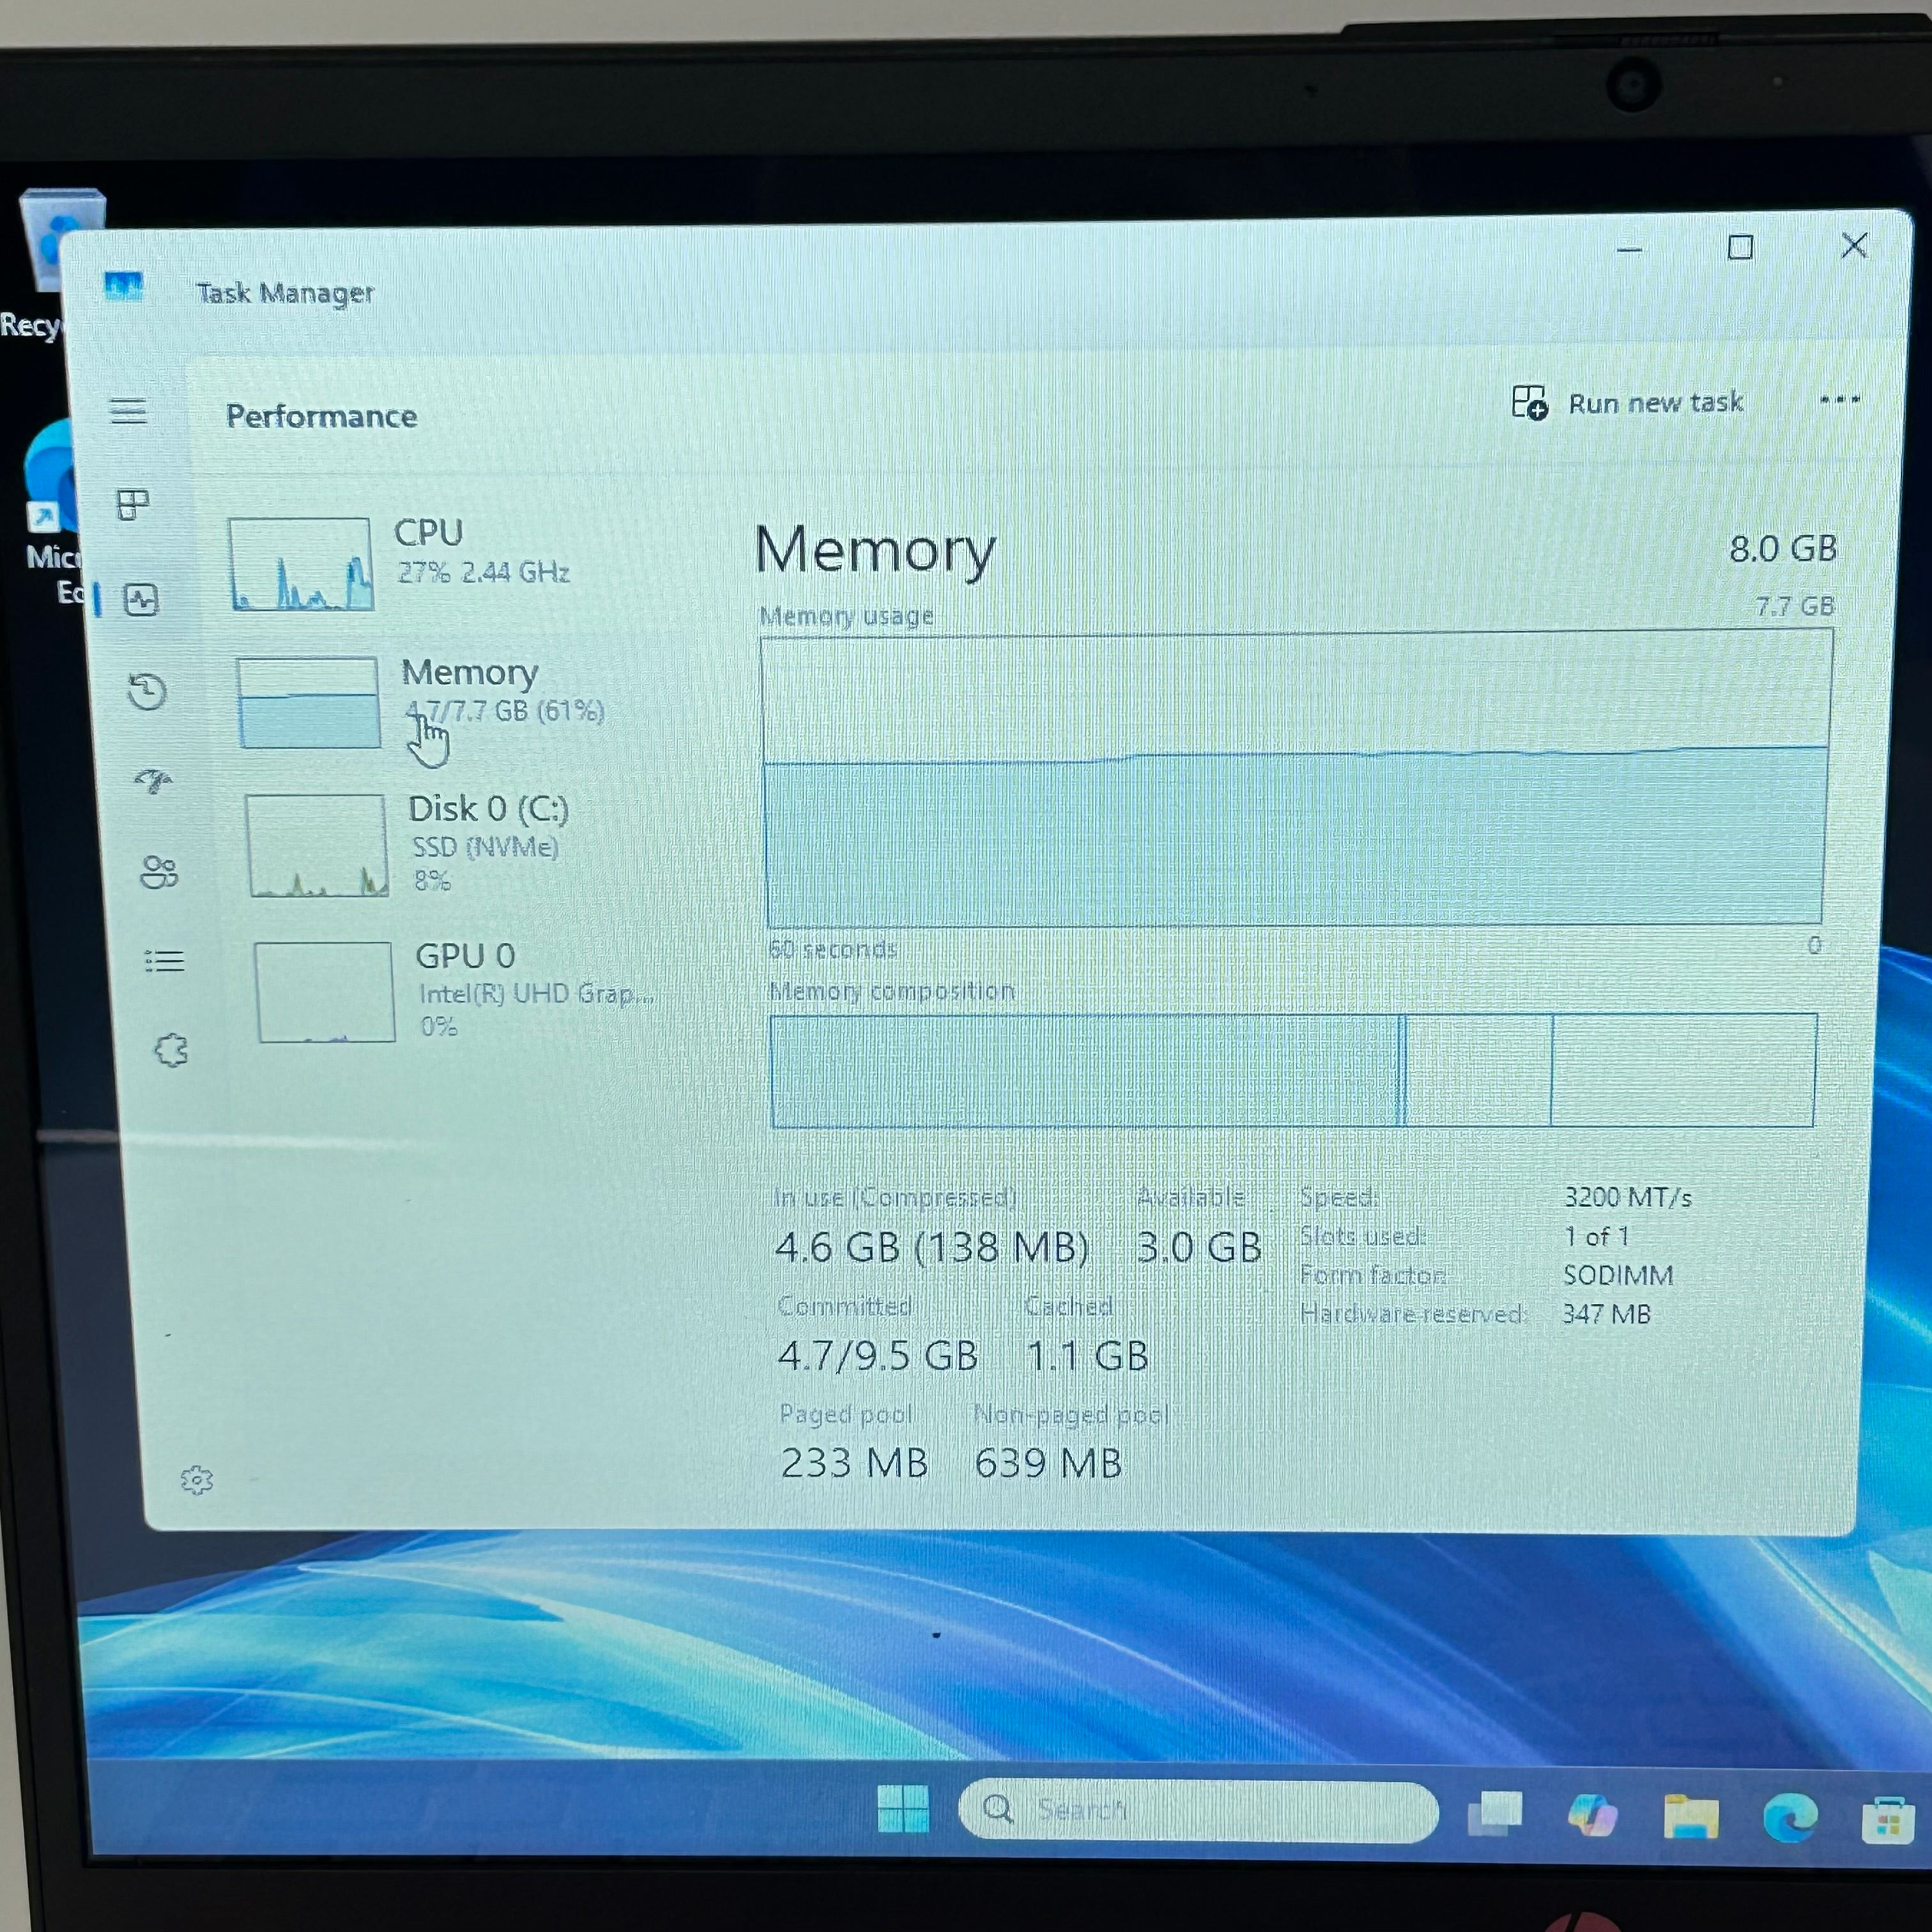Screen dimensions: 1932x1932
Task: Click the Hardware reserved value 347 MB
Action: [1606, 1314]
